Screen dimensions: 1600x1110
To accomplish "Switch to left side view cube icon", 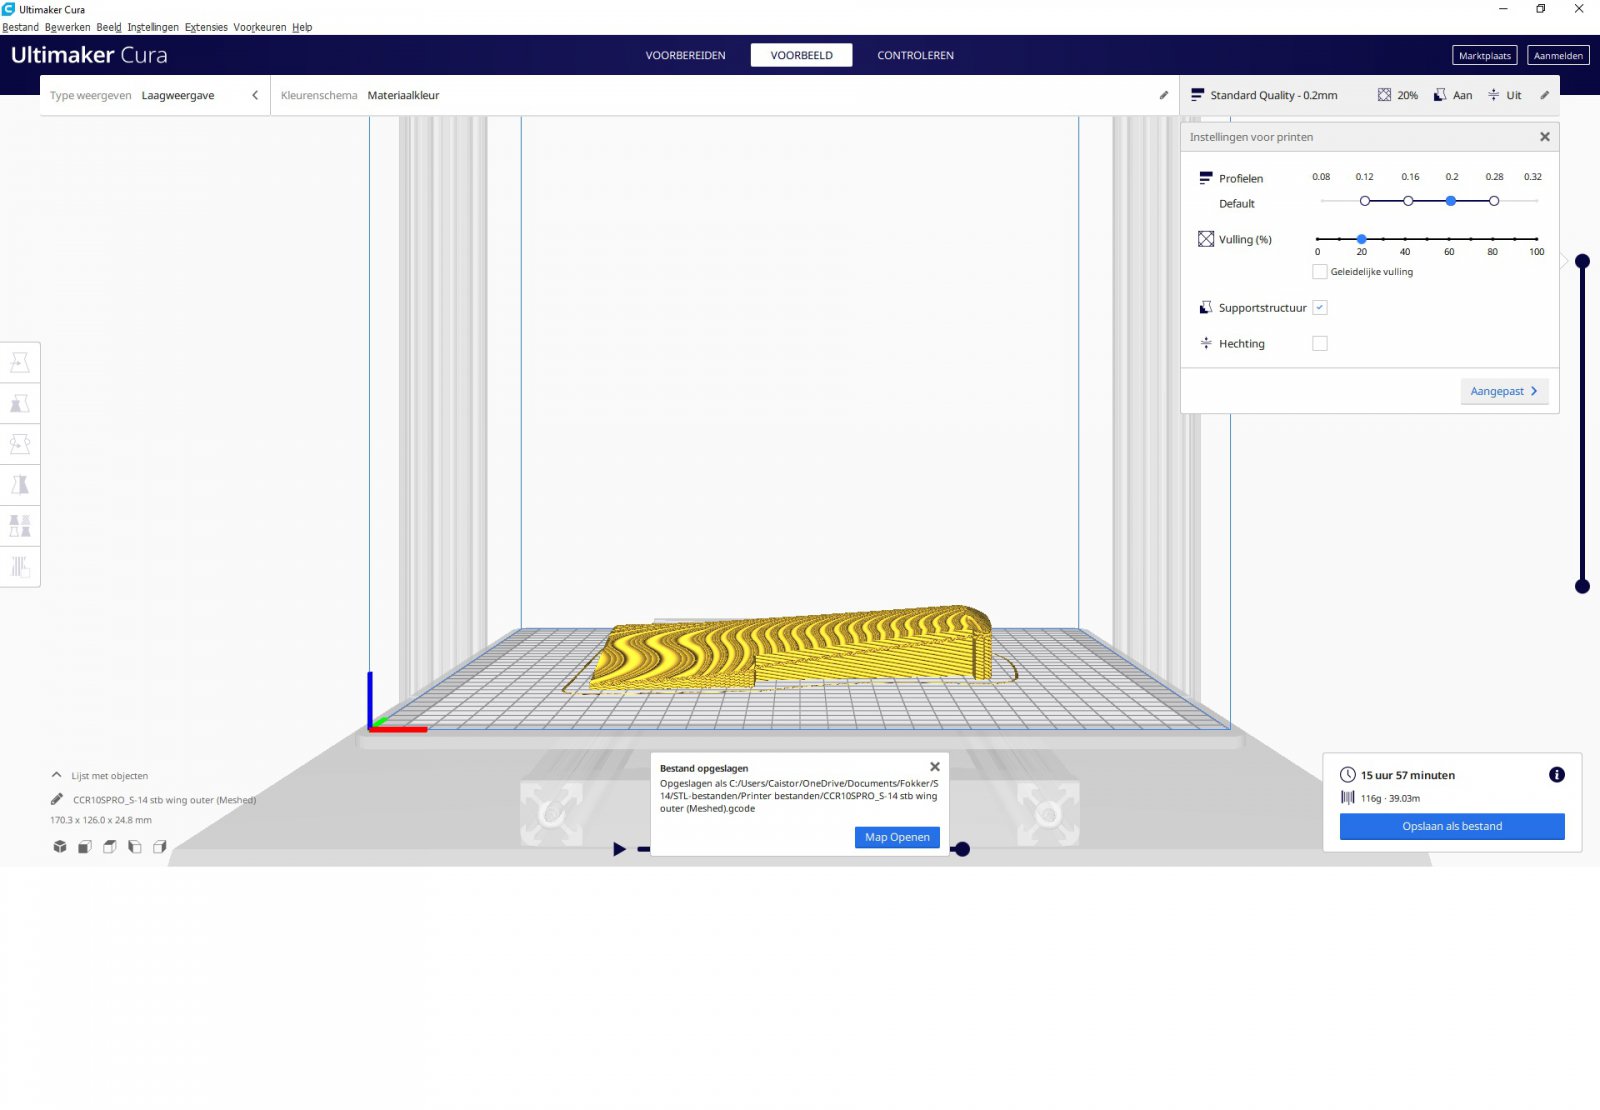I will click(x=135, y=847).
